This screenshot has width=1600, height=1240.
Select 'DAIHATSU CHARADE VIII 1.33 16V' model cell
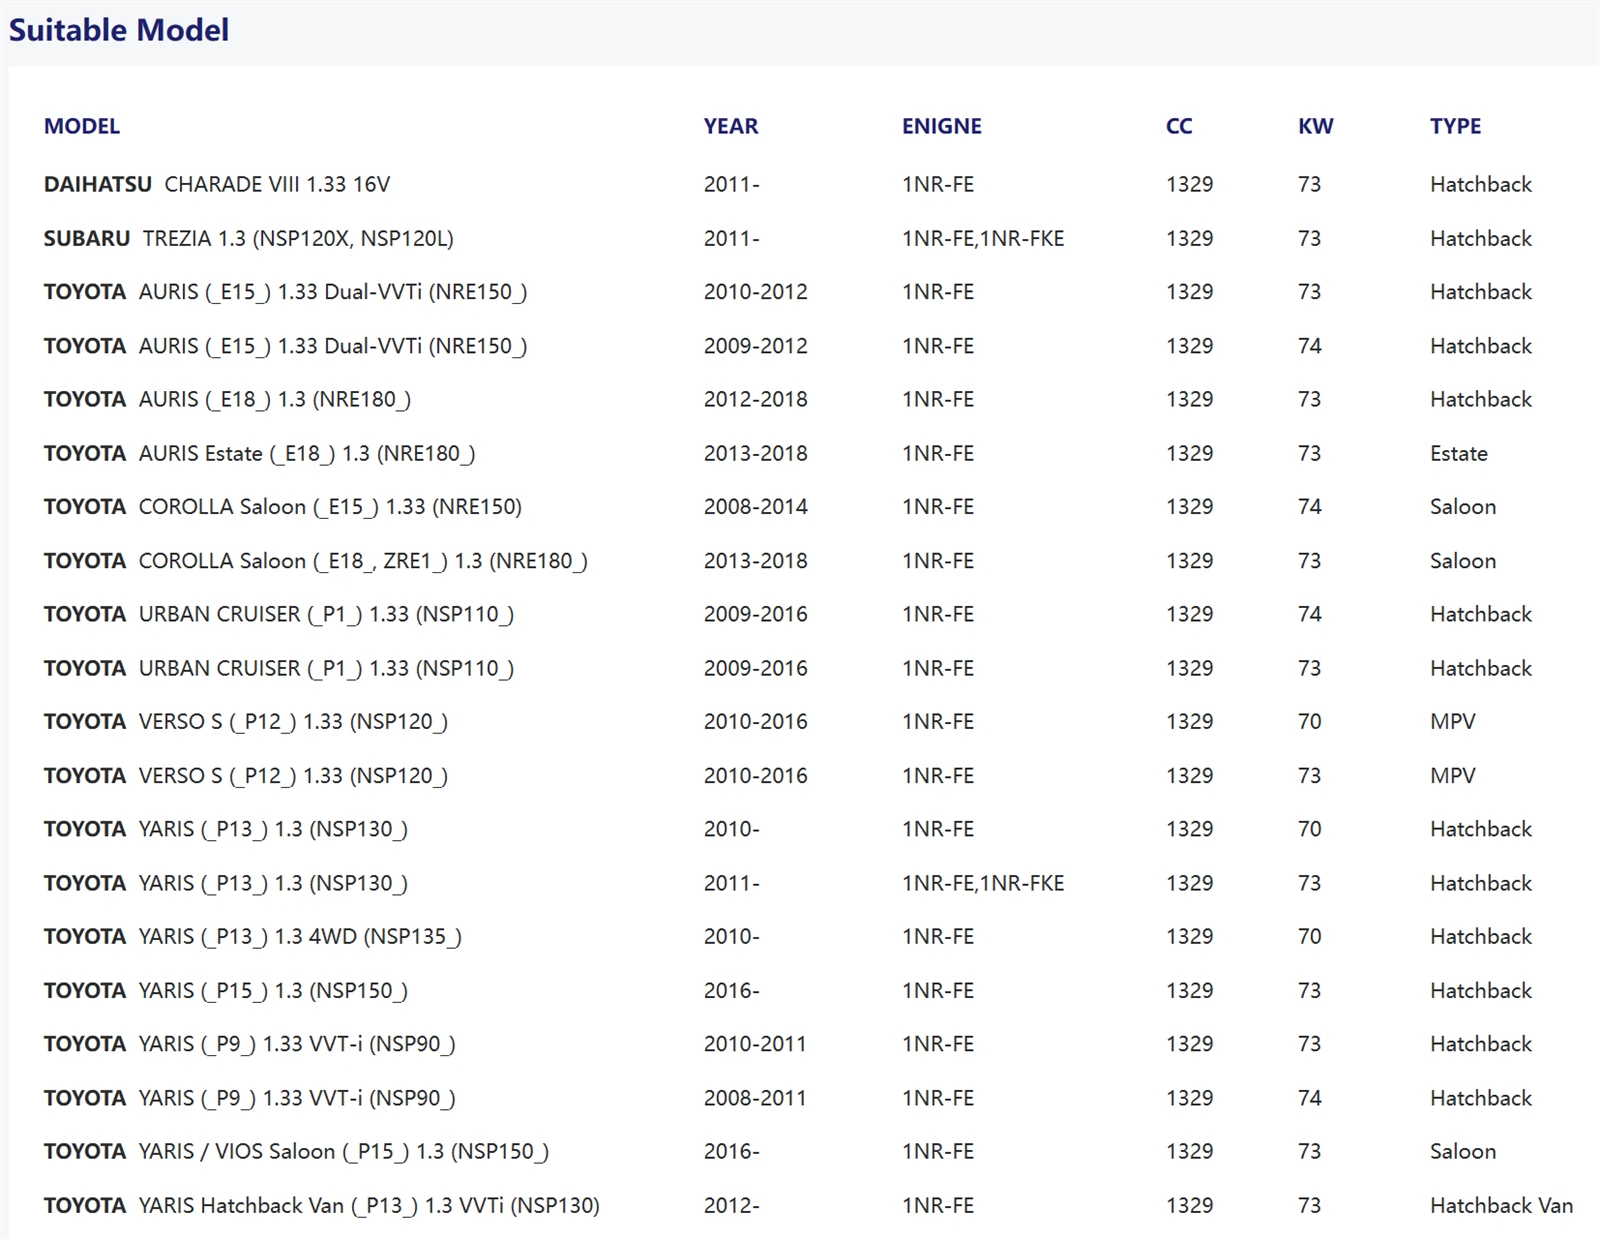click(x=217, y=184)
